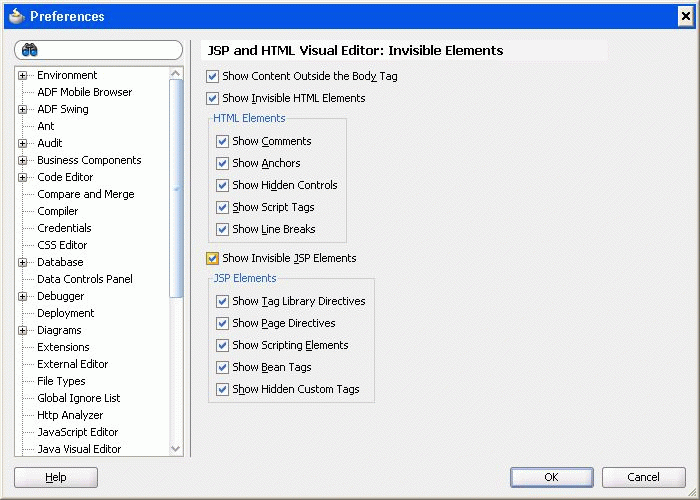The height and width of the screenshot is (500, 700).
Task: Open the File Types preferences page
Action: 61,381
